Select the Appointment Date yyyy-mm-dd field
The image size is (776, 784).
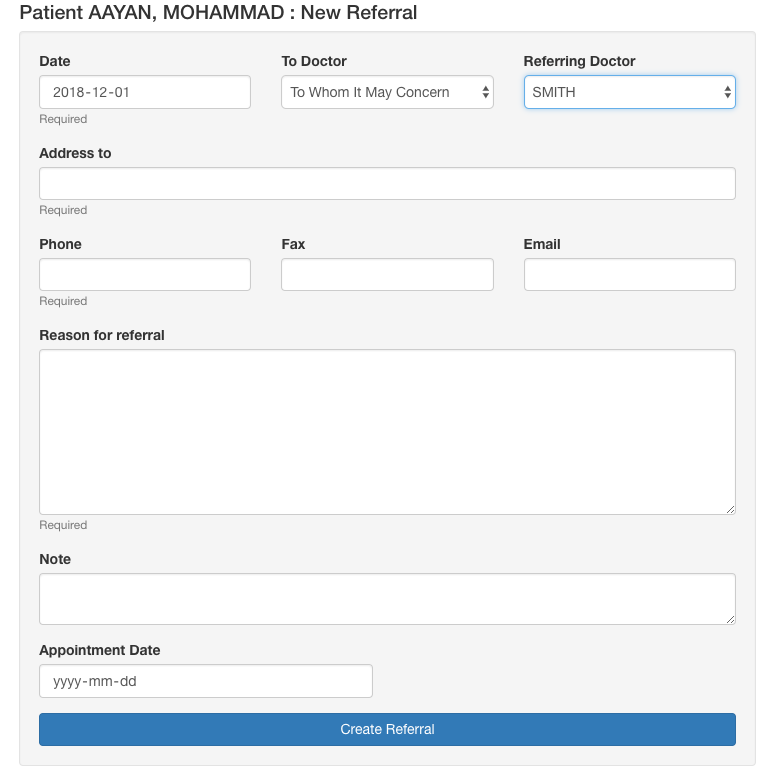pos(206,681)
